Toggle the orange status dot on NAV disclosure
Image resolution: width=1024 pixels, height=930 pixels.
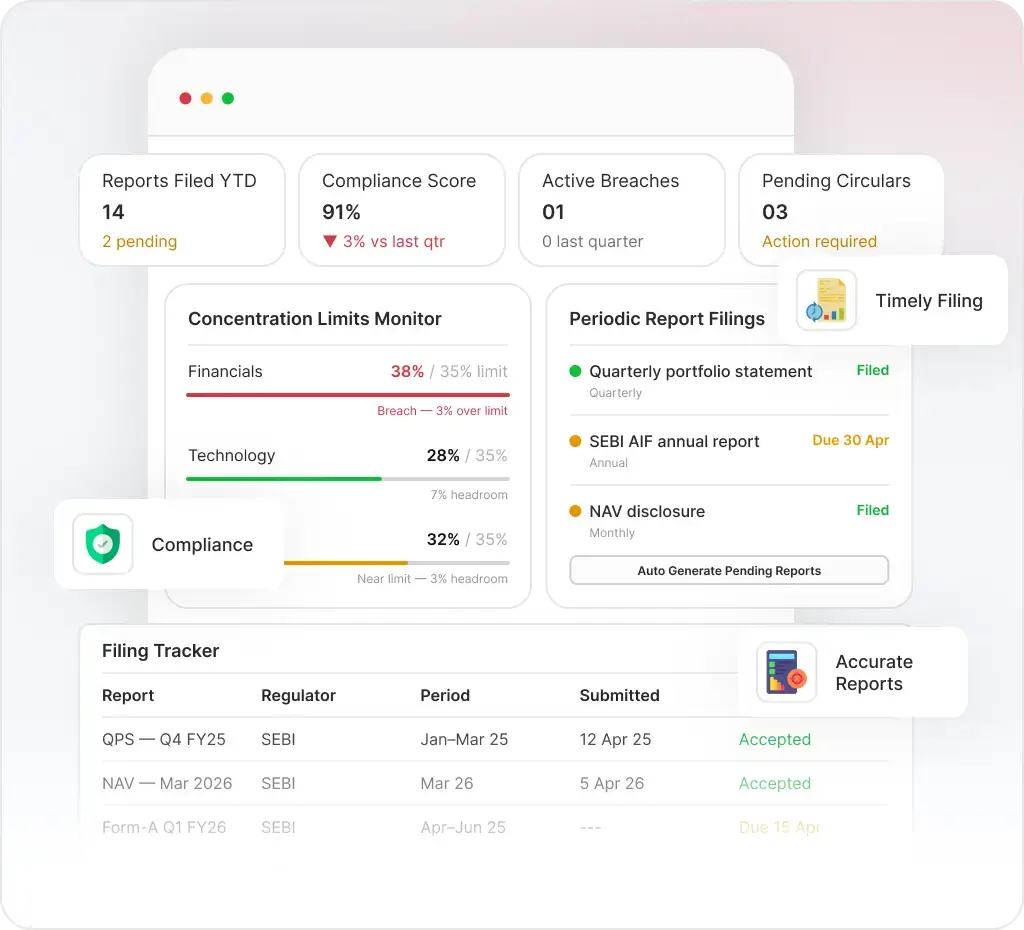pyautogui.click(x=576, y=511)
